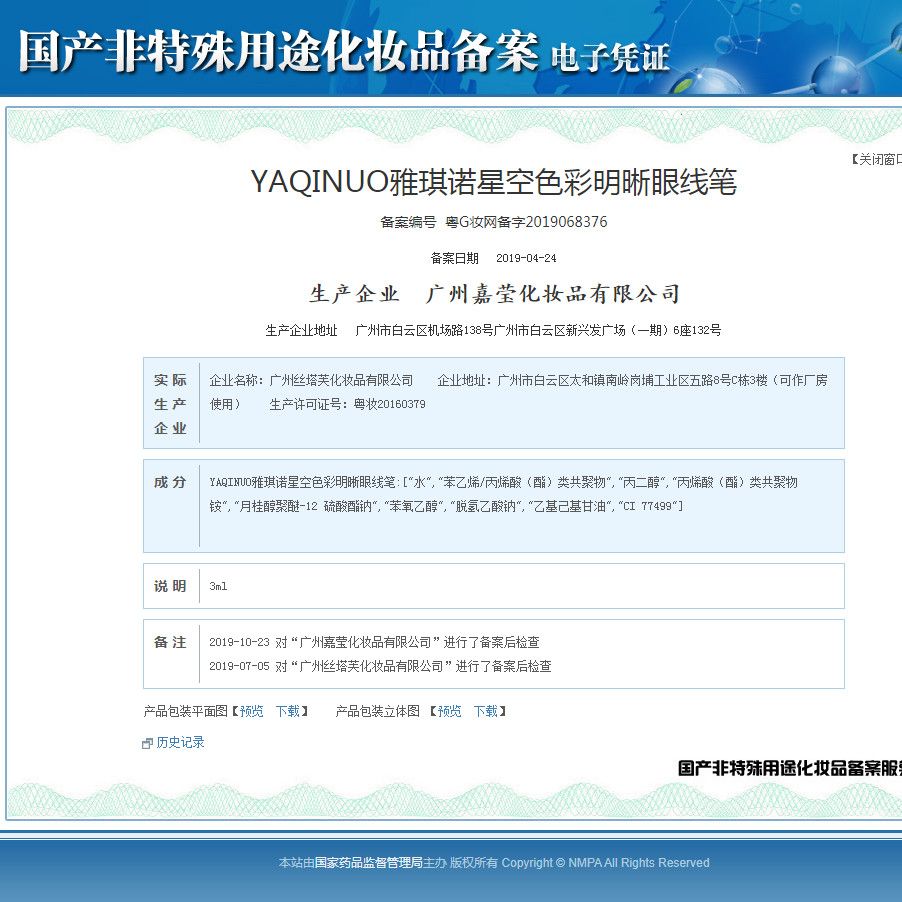Image resolution: width=902 pixels, height=902 pixels.
Task: Download the 产品包装立体图 file
Action: click(486, 712)
